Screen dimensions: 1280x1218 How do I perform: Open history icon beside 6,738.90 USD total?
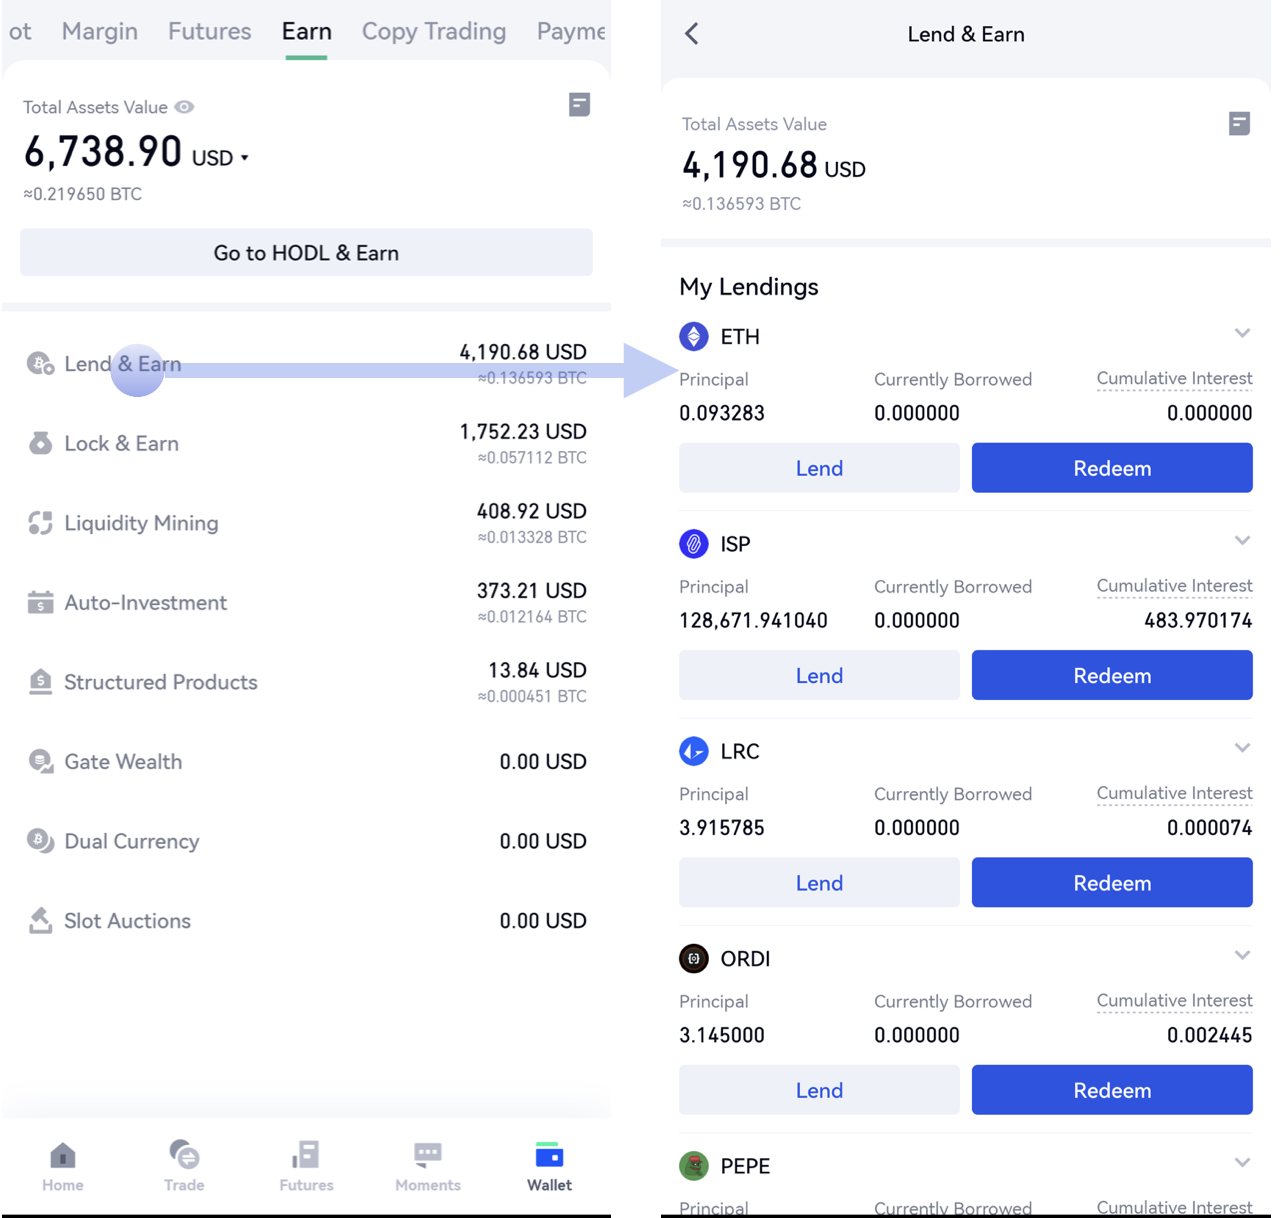click(x=579, y=105)
